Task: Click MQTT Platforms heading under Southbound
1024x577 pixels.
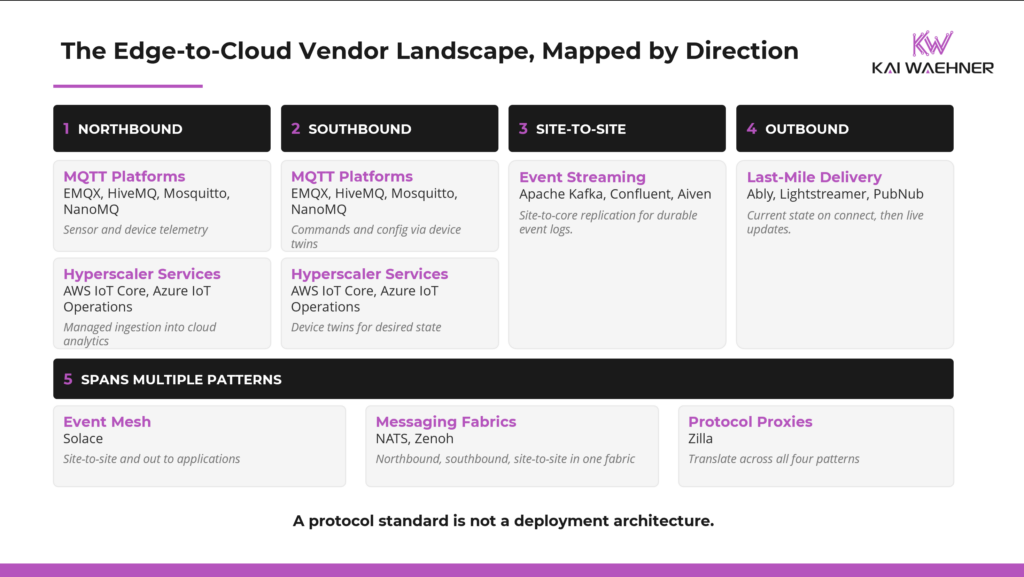Action: coord(352,176)
